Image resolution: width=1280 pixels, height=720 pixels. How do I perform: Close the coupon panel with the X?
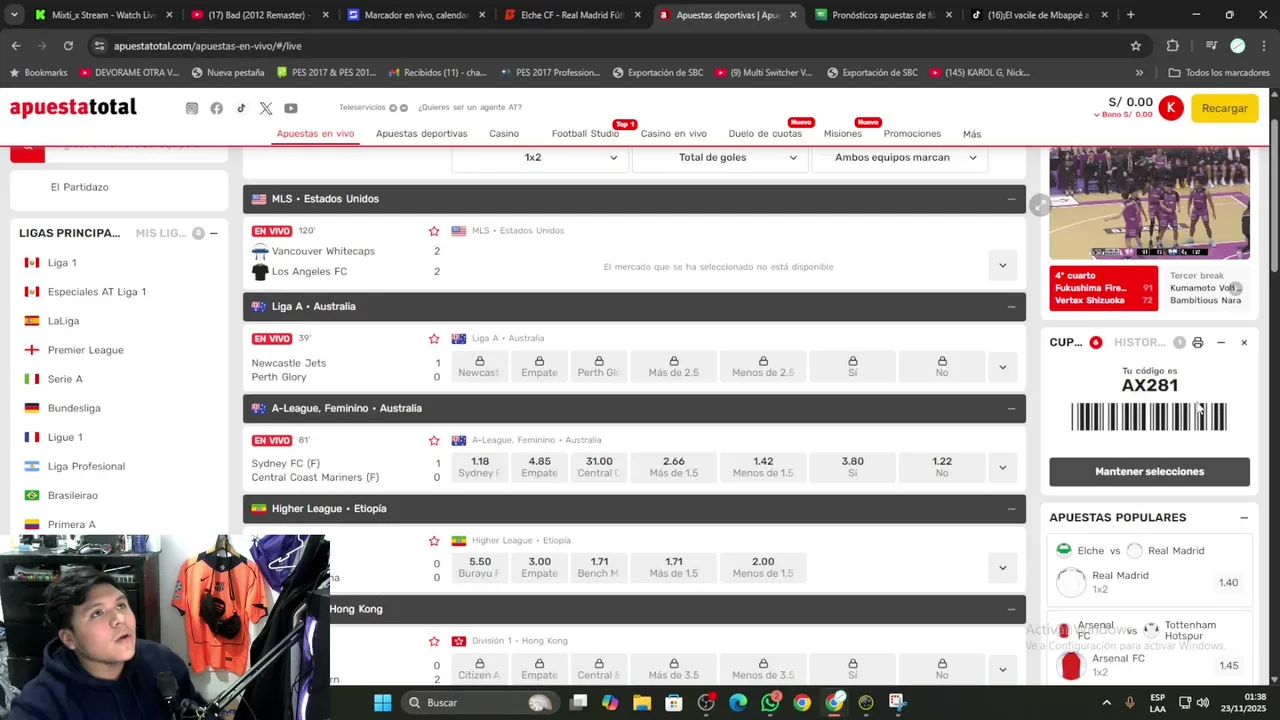click(1244, 342)
